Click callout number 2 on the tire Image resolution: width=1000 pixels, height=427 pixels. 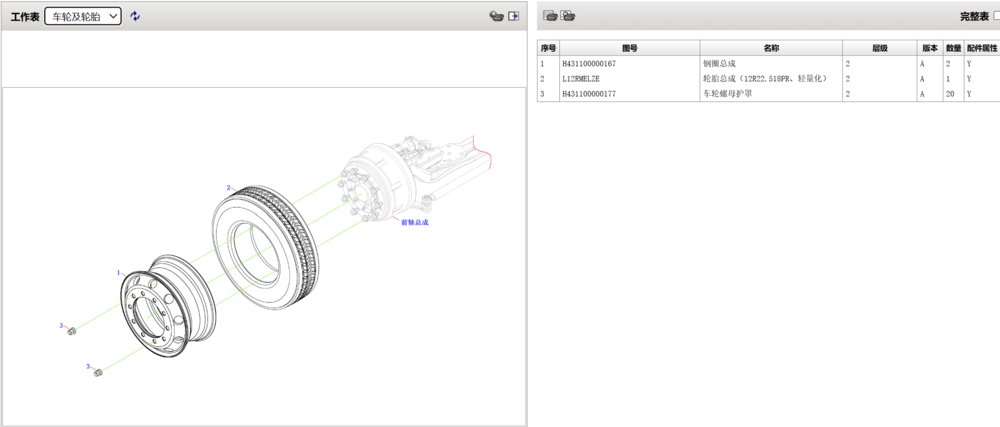228,187
